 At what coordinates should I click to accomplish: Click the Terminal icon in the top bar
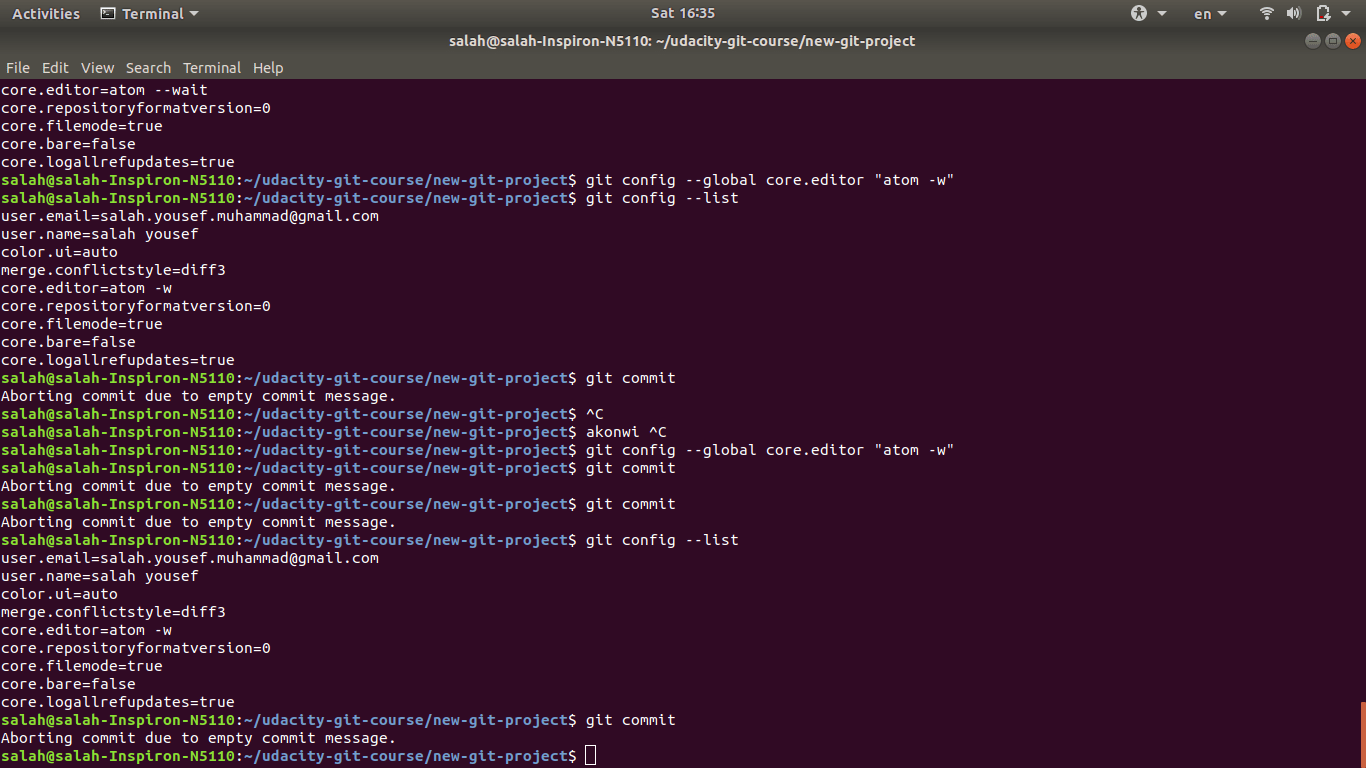tap(109, 13)
